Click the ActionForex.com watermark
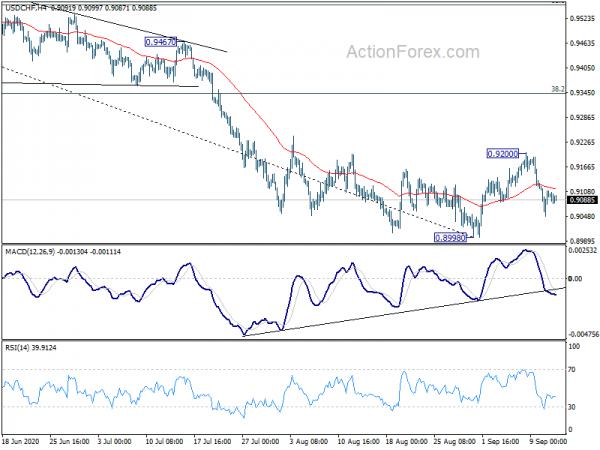This screenshot has height=450, width=600. click(412, 52)
